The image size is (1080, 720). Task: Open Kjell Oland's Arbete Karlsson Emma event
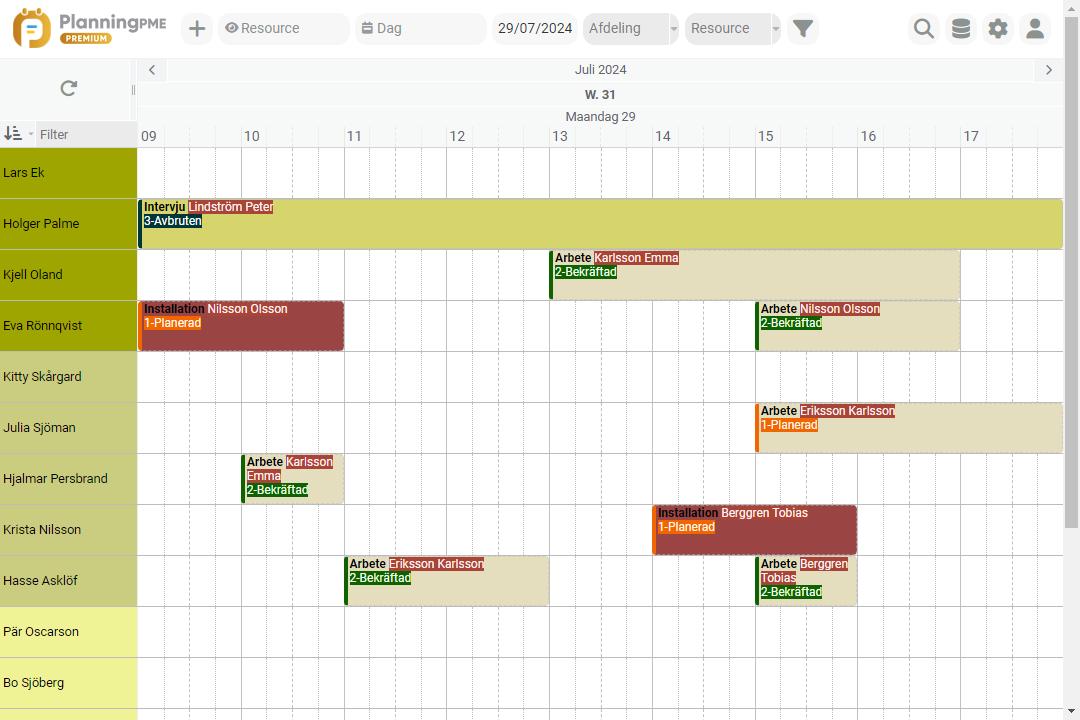click(754, 275)
